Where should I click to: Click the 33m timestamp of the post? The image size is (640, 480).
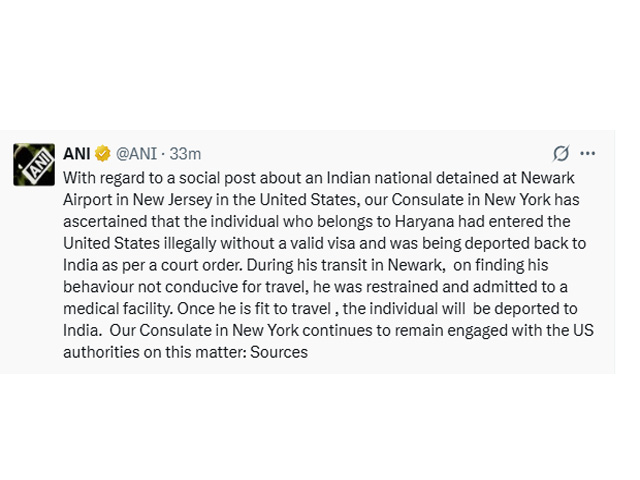pyautogui.click(x=187, y=153)
